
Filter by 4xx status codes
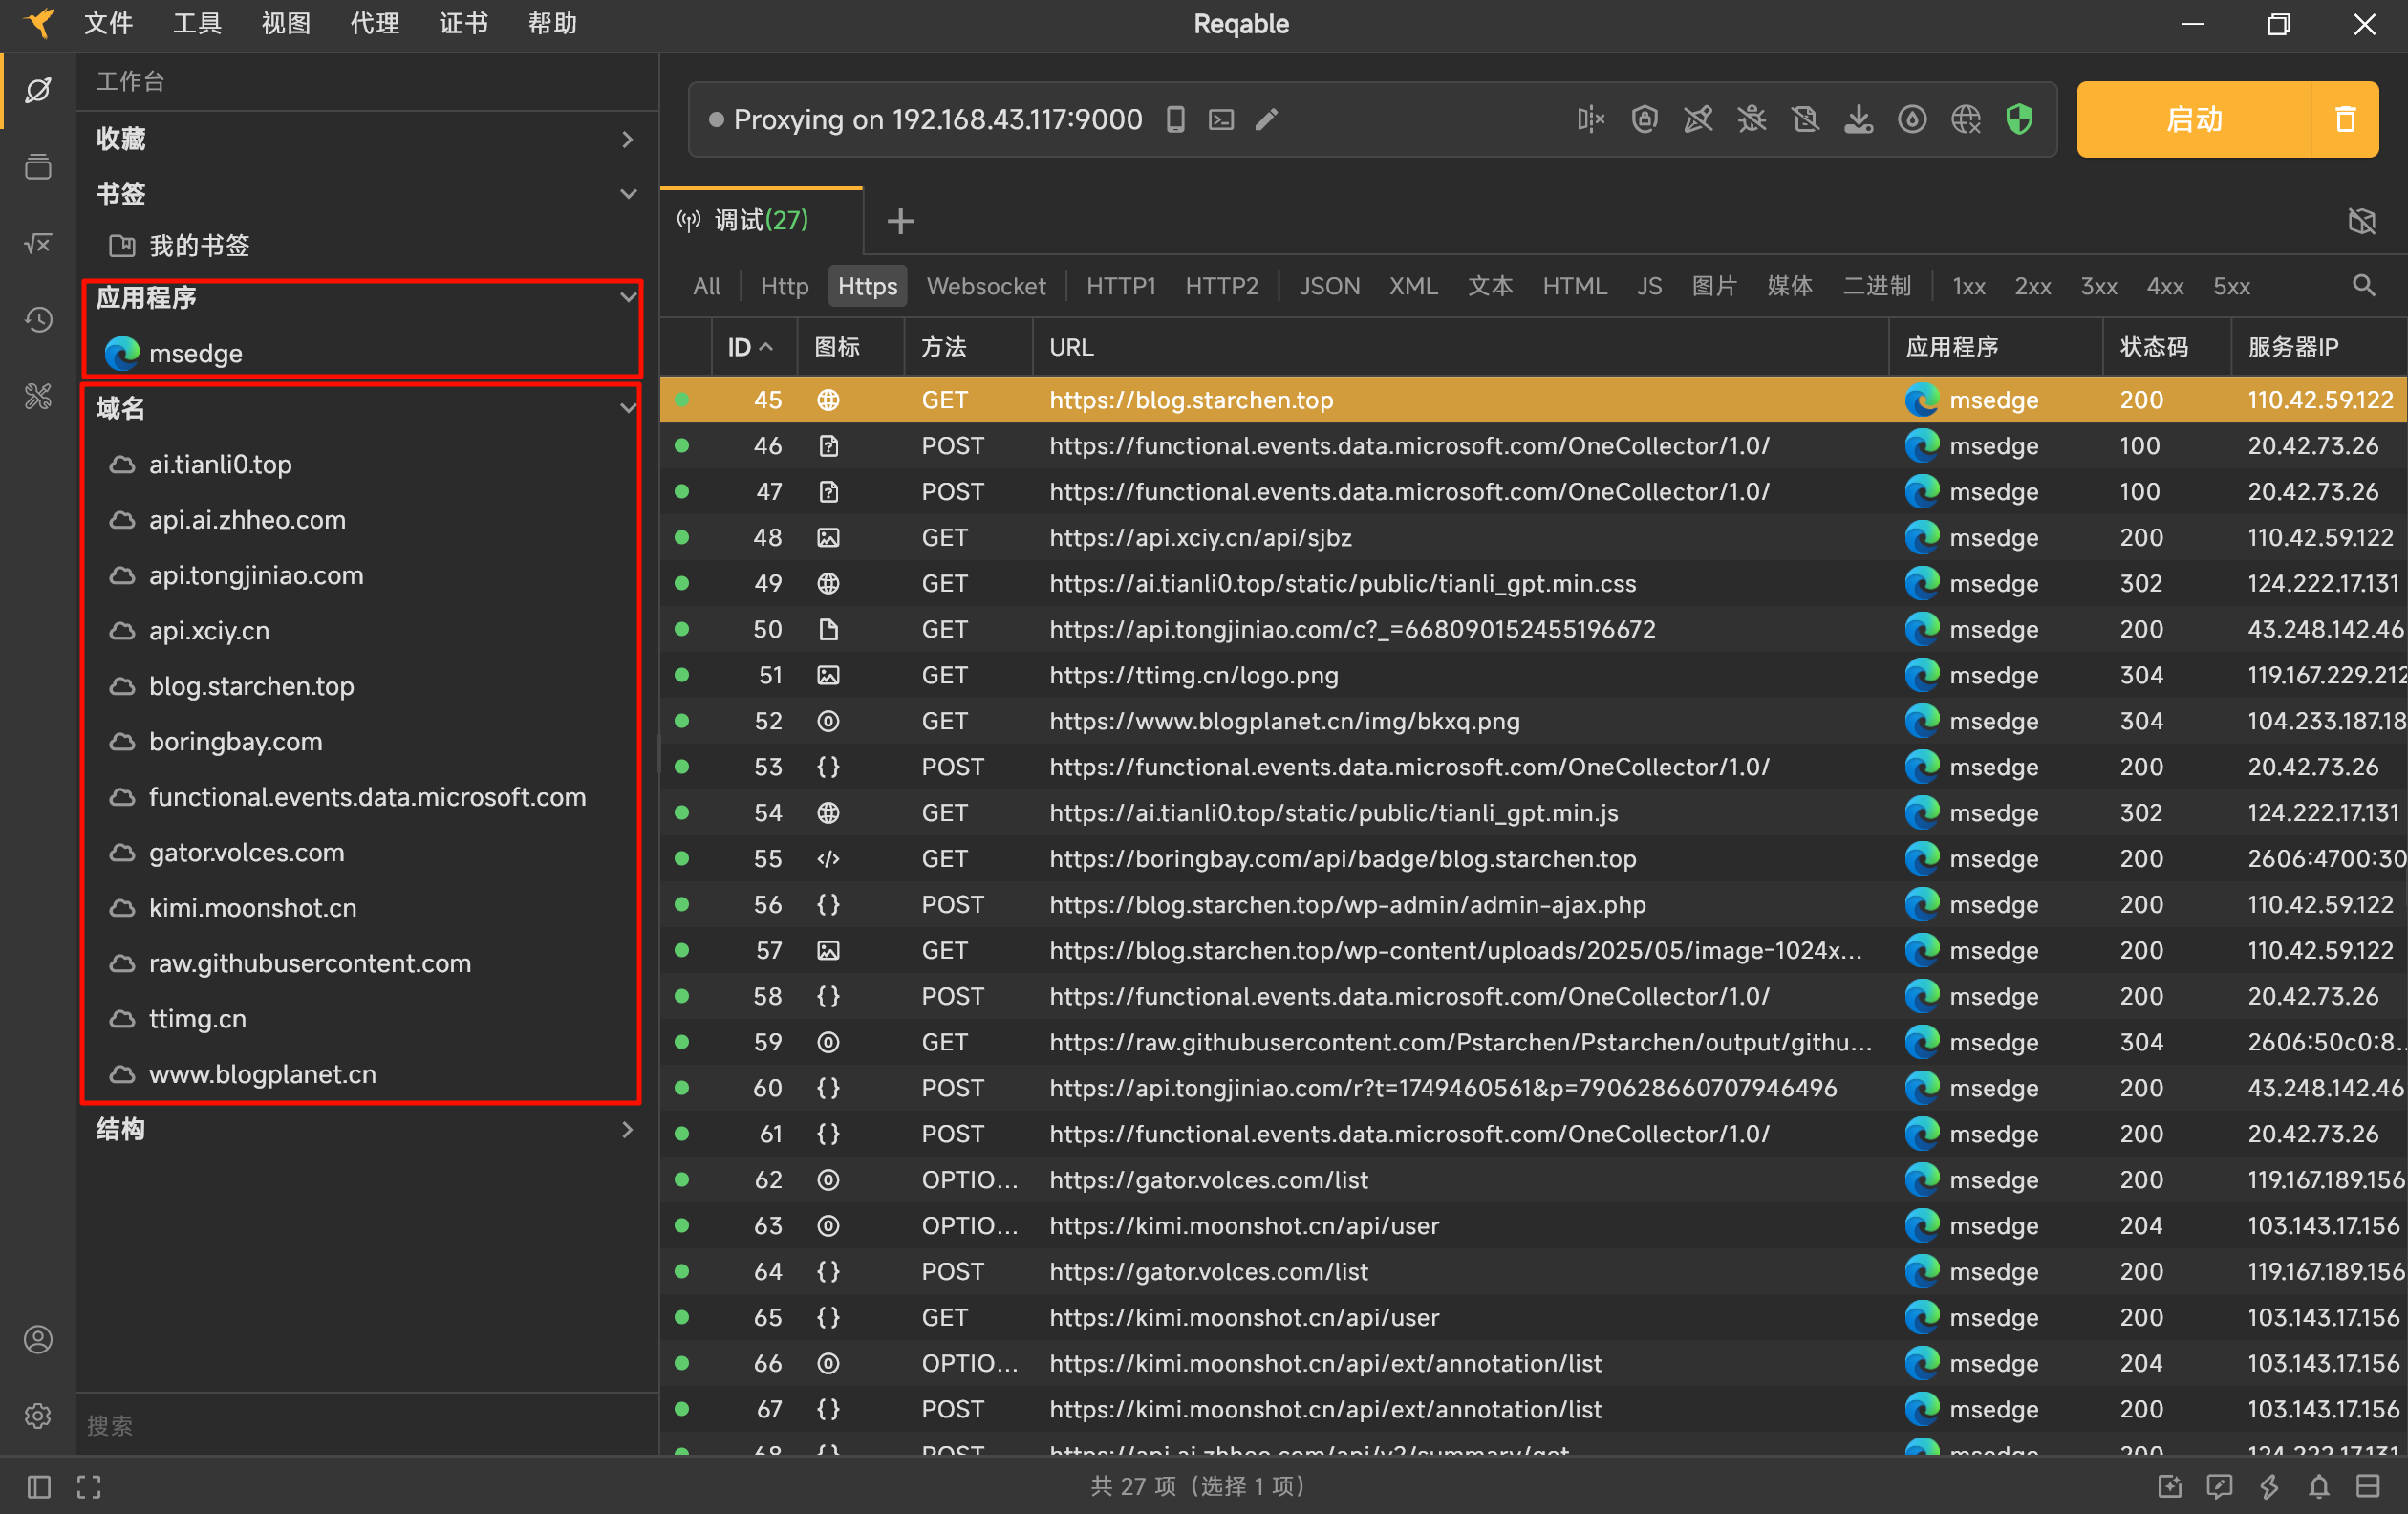click(2165, 286)
